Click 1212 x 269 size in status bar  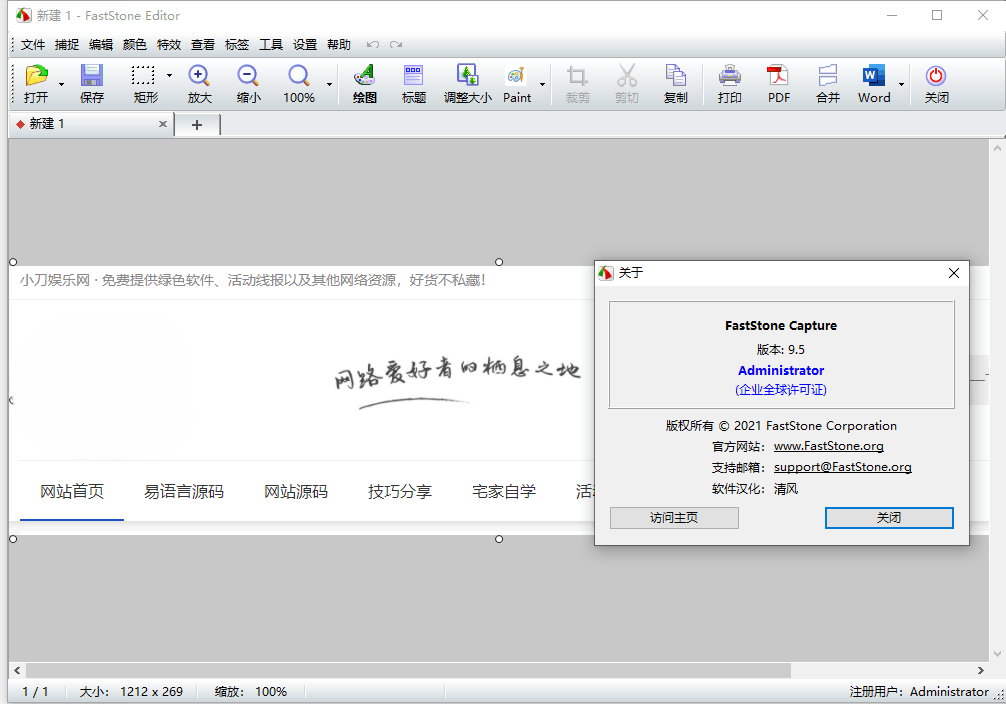click(151, 692)
